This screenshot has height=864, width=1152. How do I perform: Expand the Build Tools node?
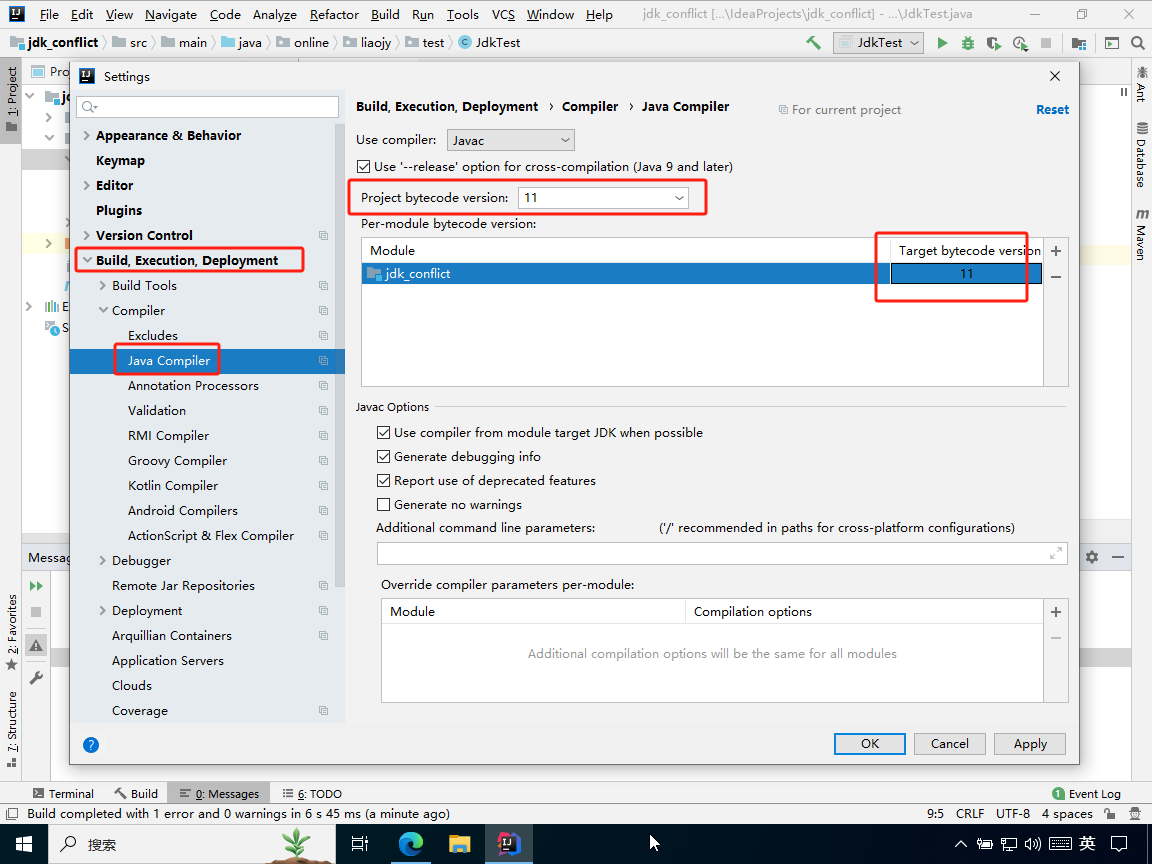pos(103,285)
